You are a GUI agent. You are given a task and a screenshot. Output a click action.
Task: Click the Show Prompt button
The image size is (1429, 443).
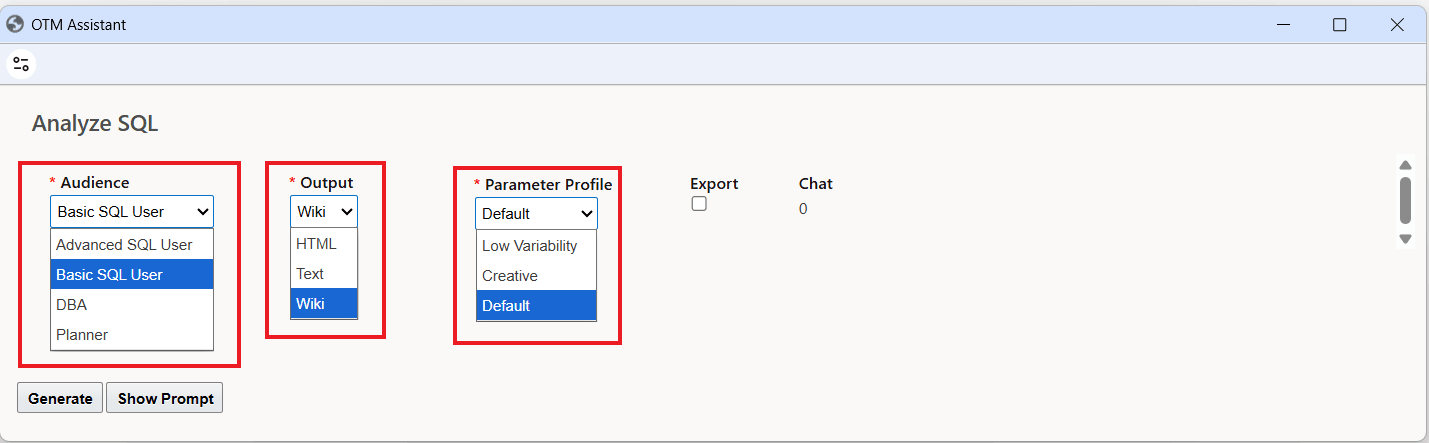(165, 398)
